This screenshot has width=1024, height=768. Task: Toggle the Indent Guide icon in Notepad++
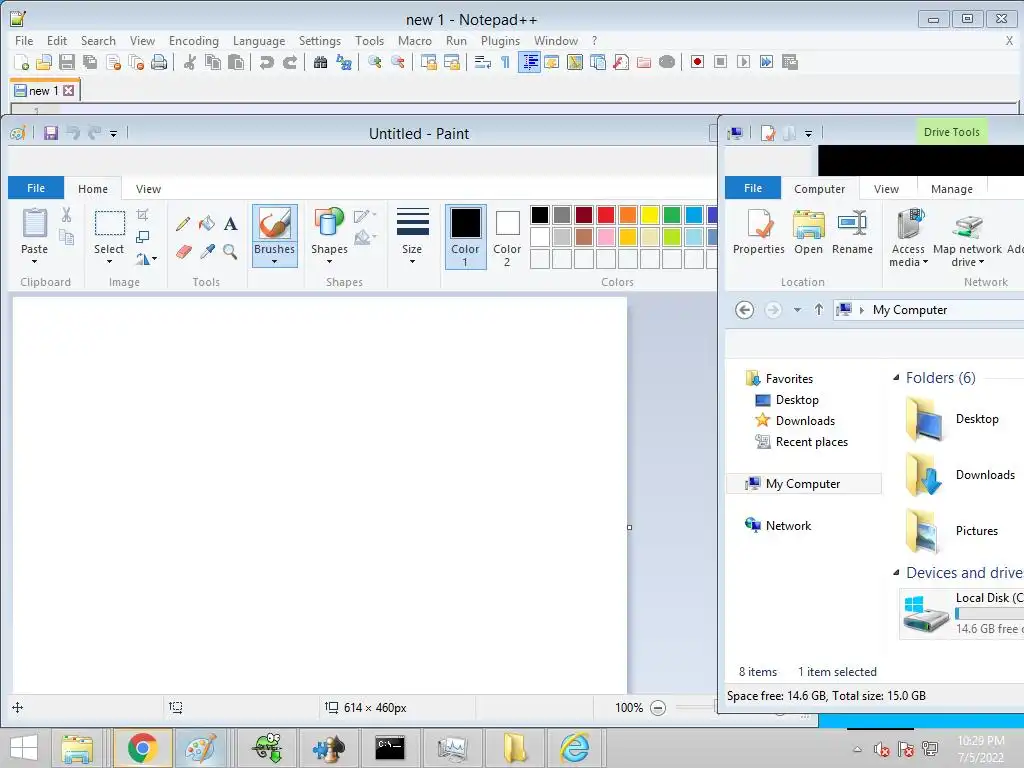529,62
